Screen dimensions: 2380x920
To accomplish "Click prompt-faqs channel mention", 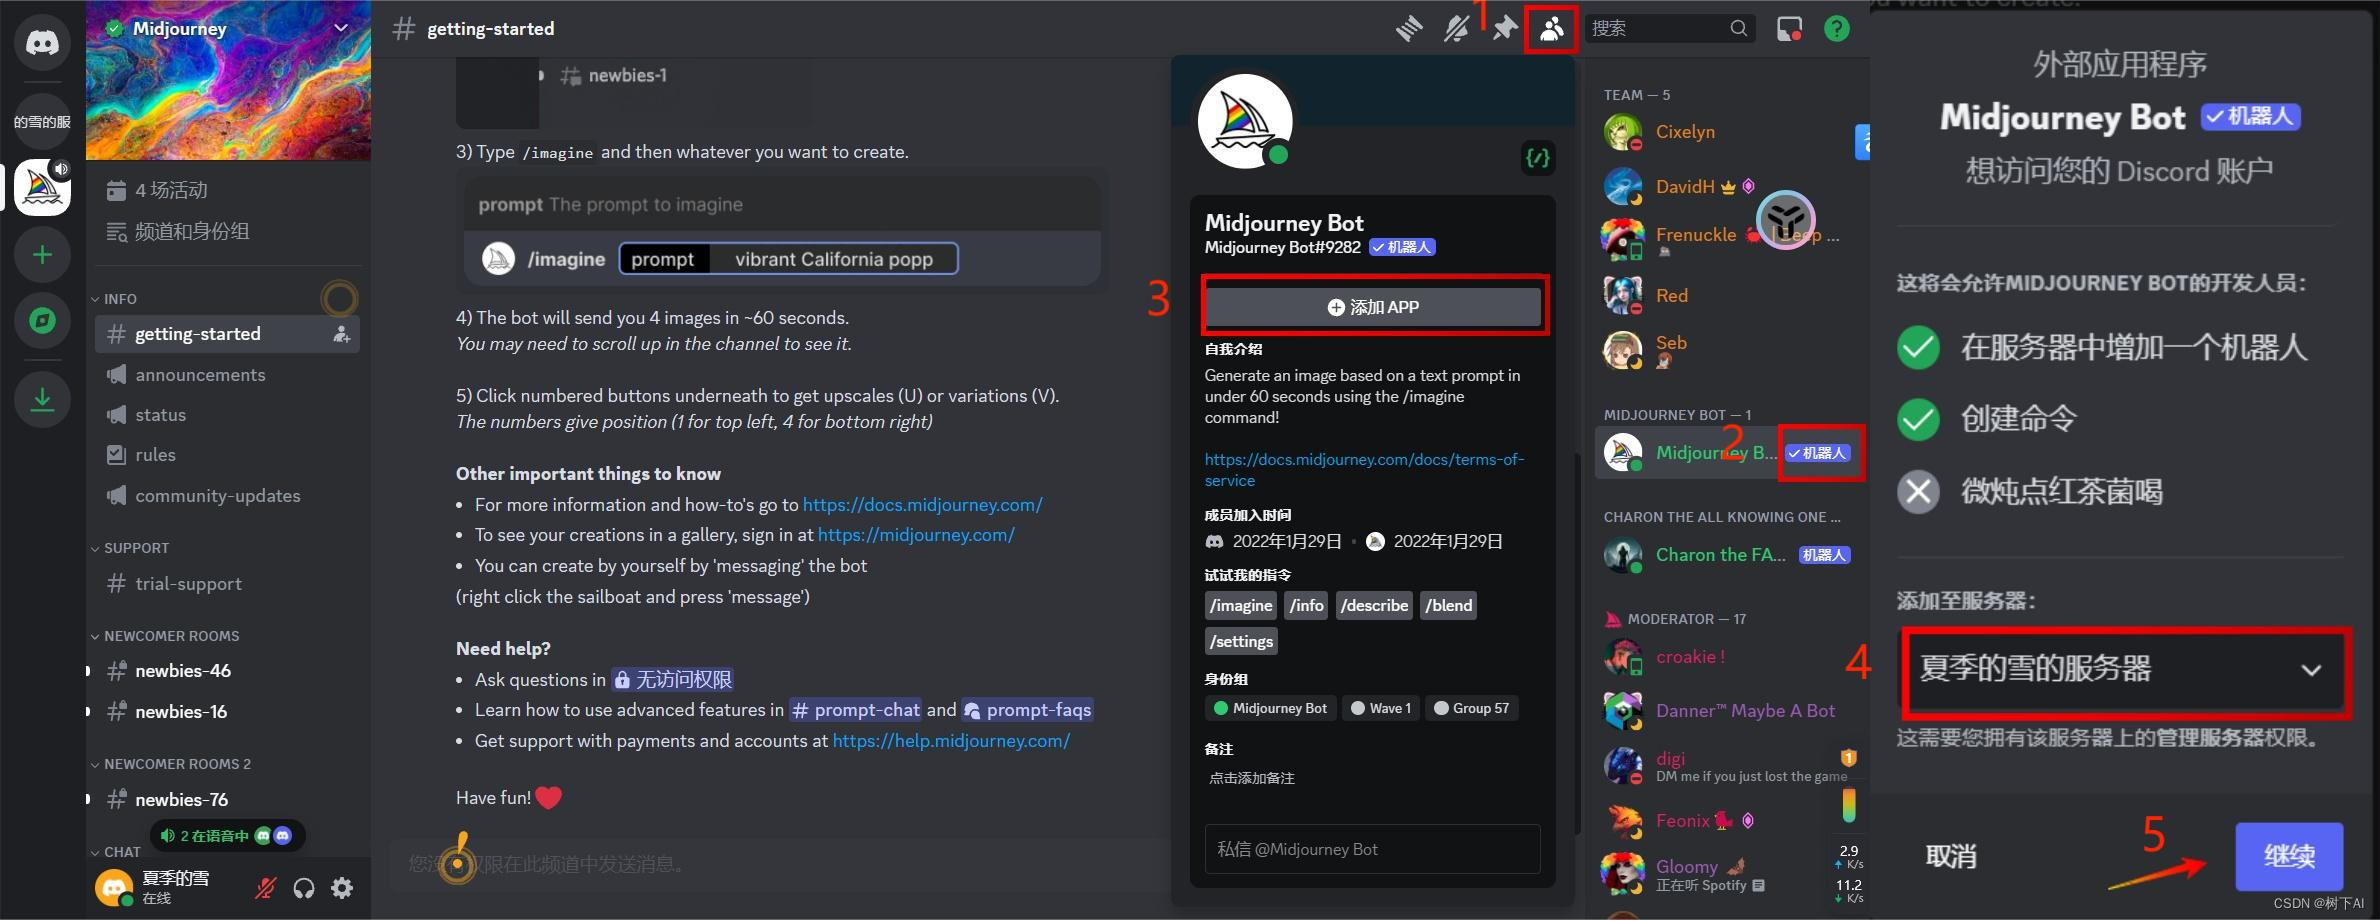I will 1027,710.
